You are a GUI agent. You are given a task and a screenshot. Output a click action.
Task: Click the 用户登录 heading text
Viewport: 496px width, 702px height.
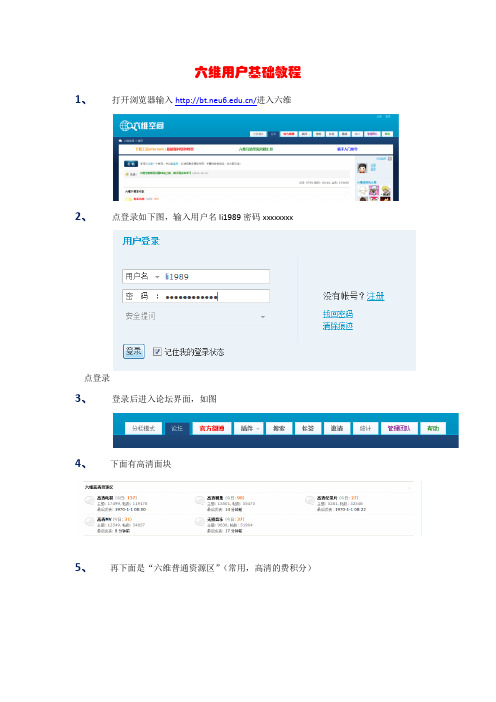pos(141,241)
